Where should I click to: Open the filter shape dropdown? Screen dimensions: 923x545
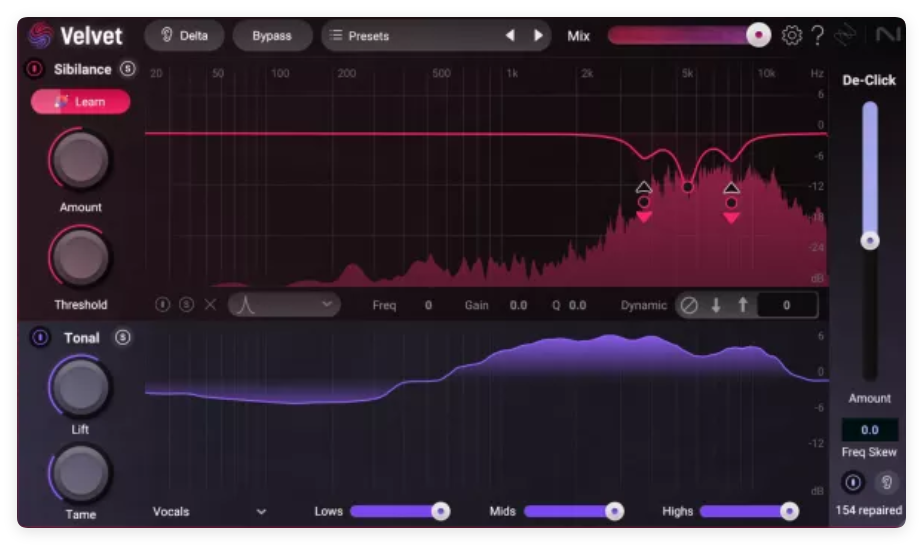coord(284,304)
